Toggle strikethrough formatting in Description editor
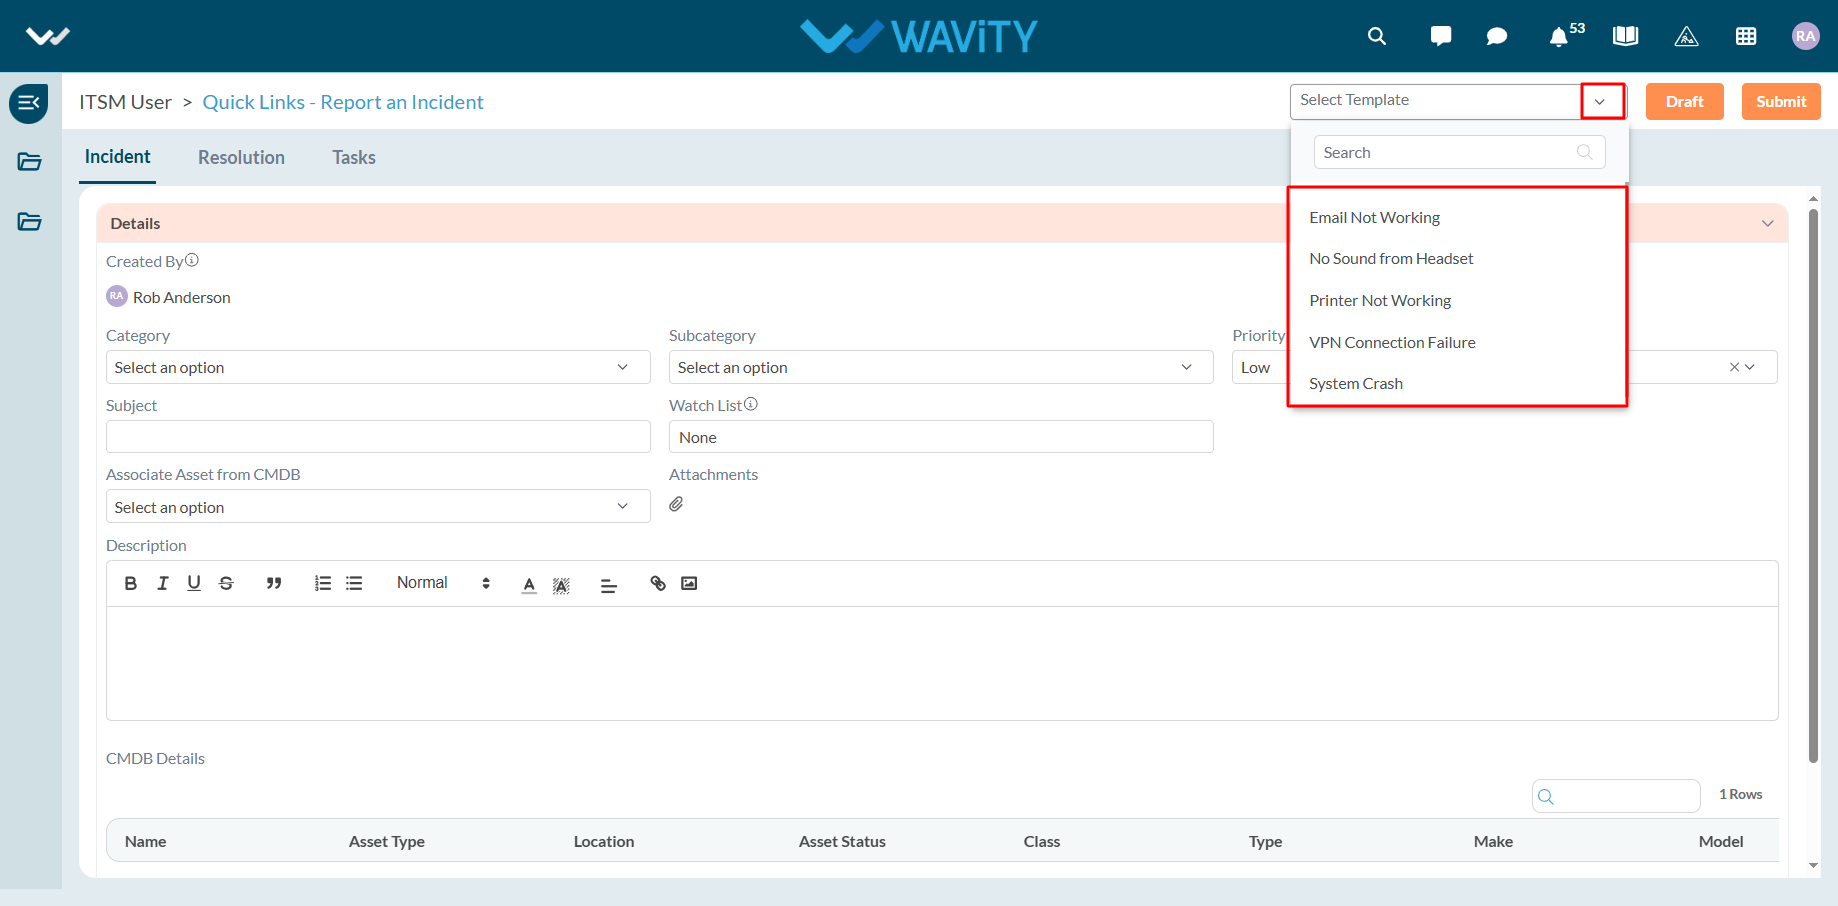Viewport: 1838px width, 906px height. pos(226,583)
